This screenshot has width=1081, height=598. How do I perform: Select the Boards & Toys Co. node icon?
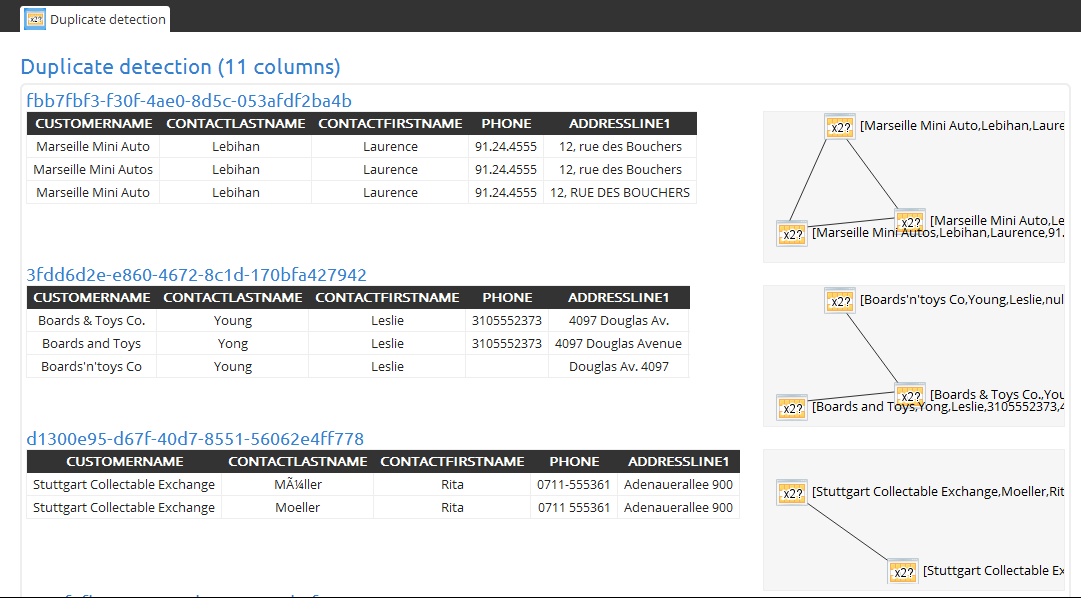click(910, 395)
